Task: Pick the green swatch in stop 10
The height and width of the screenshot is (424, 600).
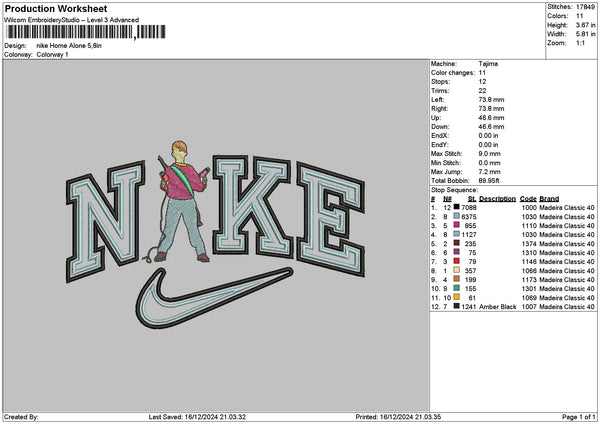Action: [x=457, y=288]
